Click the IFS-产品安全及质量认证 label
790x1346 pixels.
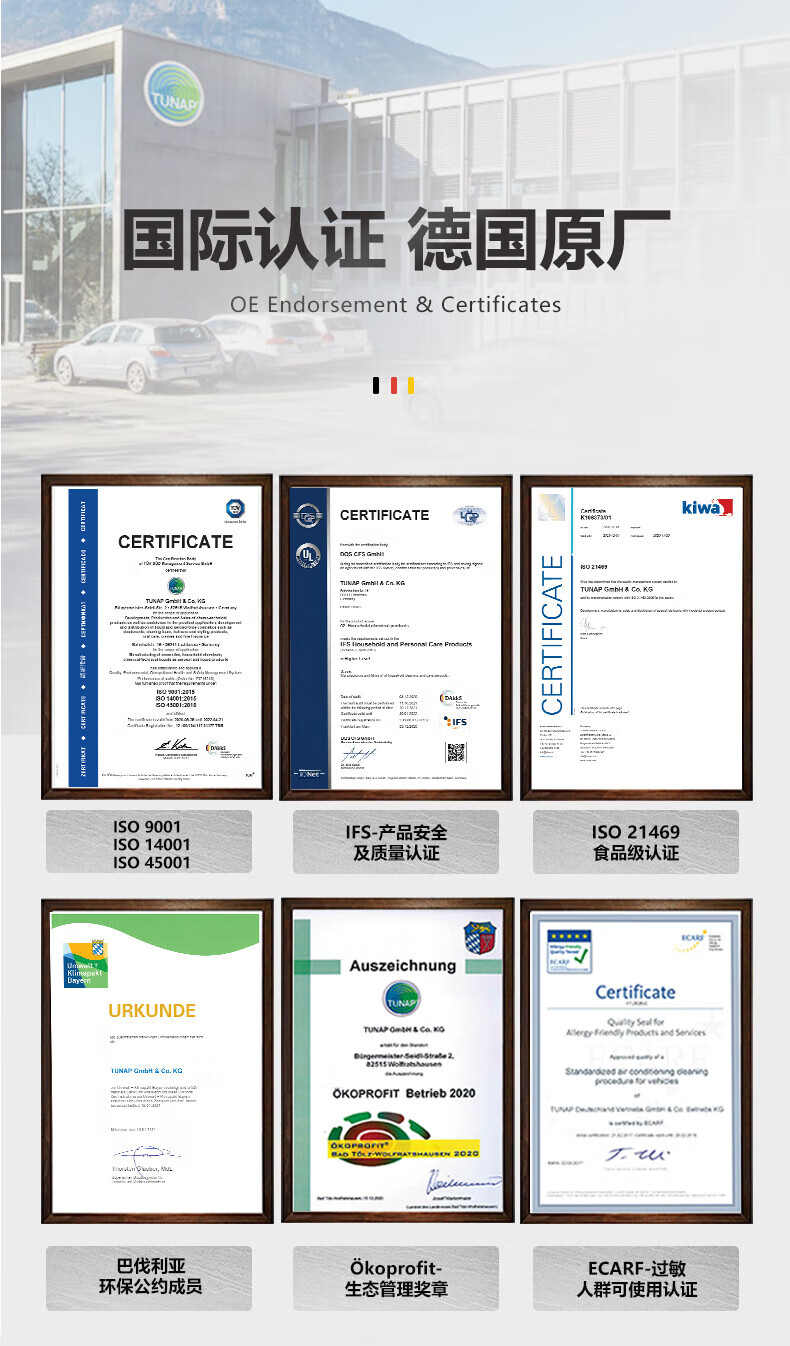point(395,842)
